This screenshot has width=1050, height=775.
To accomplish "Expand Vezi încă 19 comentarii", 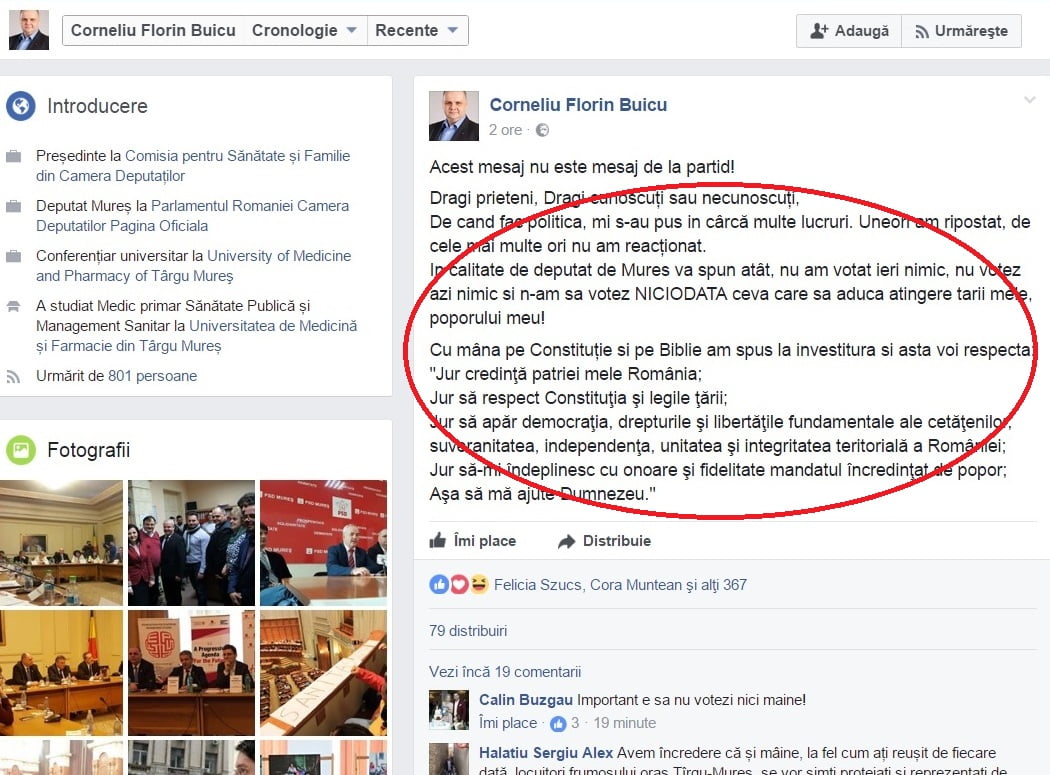I will (505, 672).
